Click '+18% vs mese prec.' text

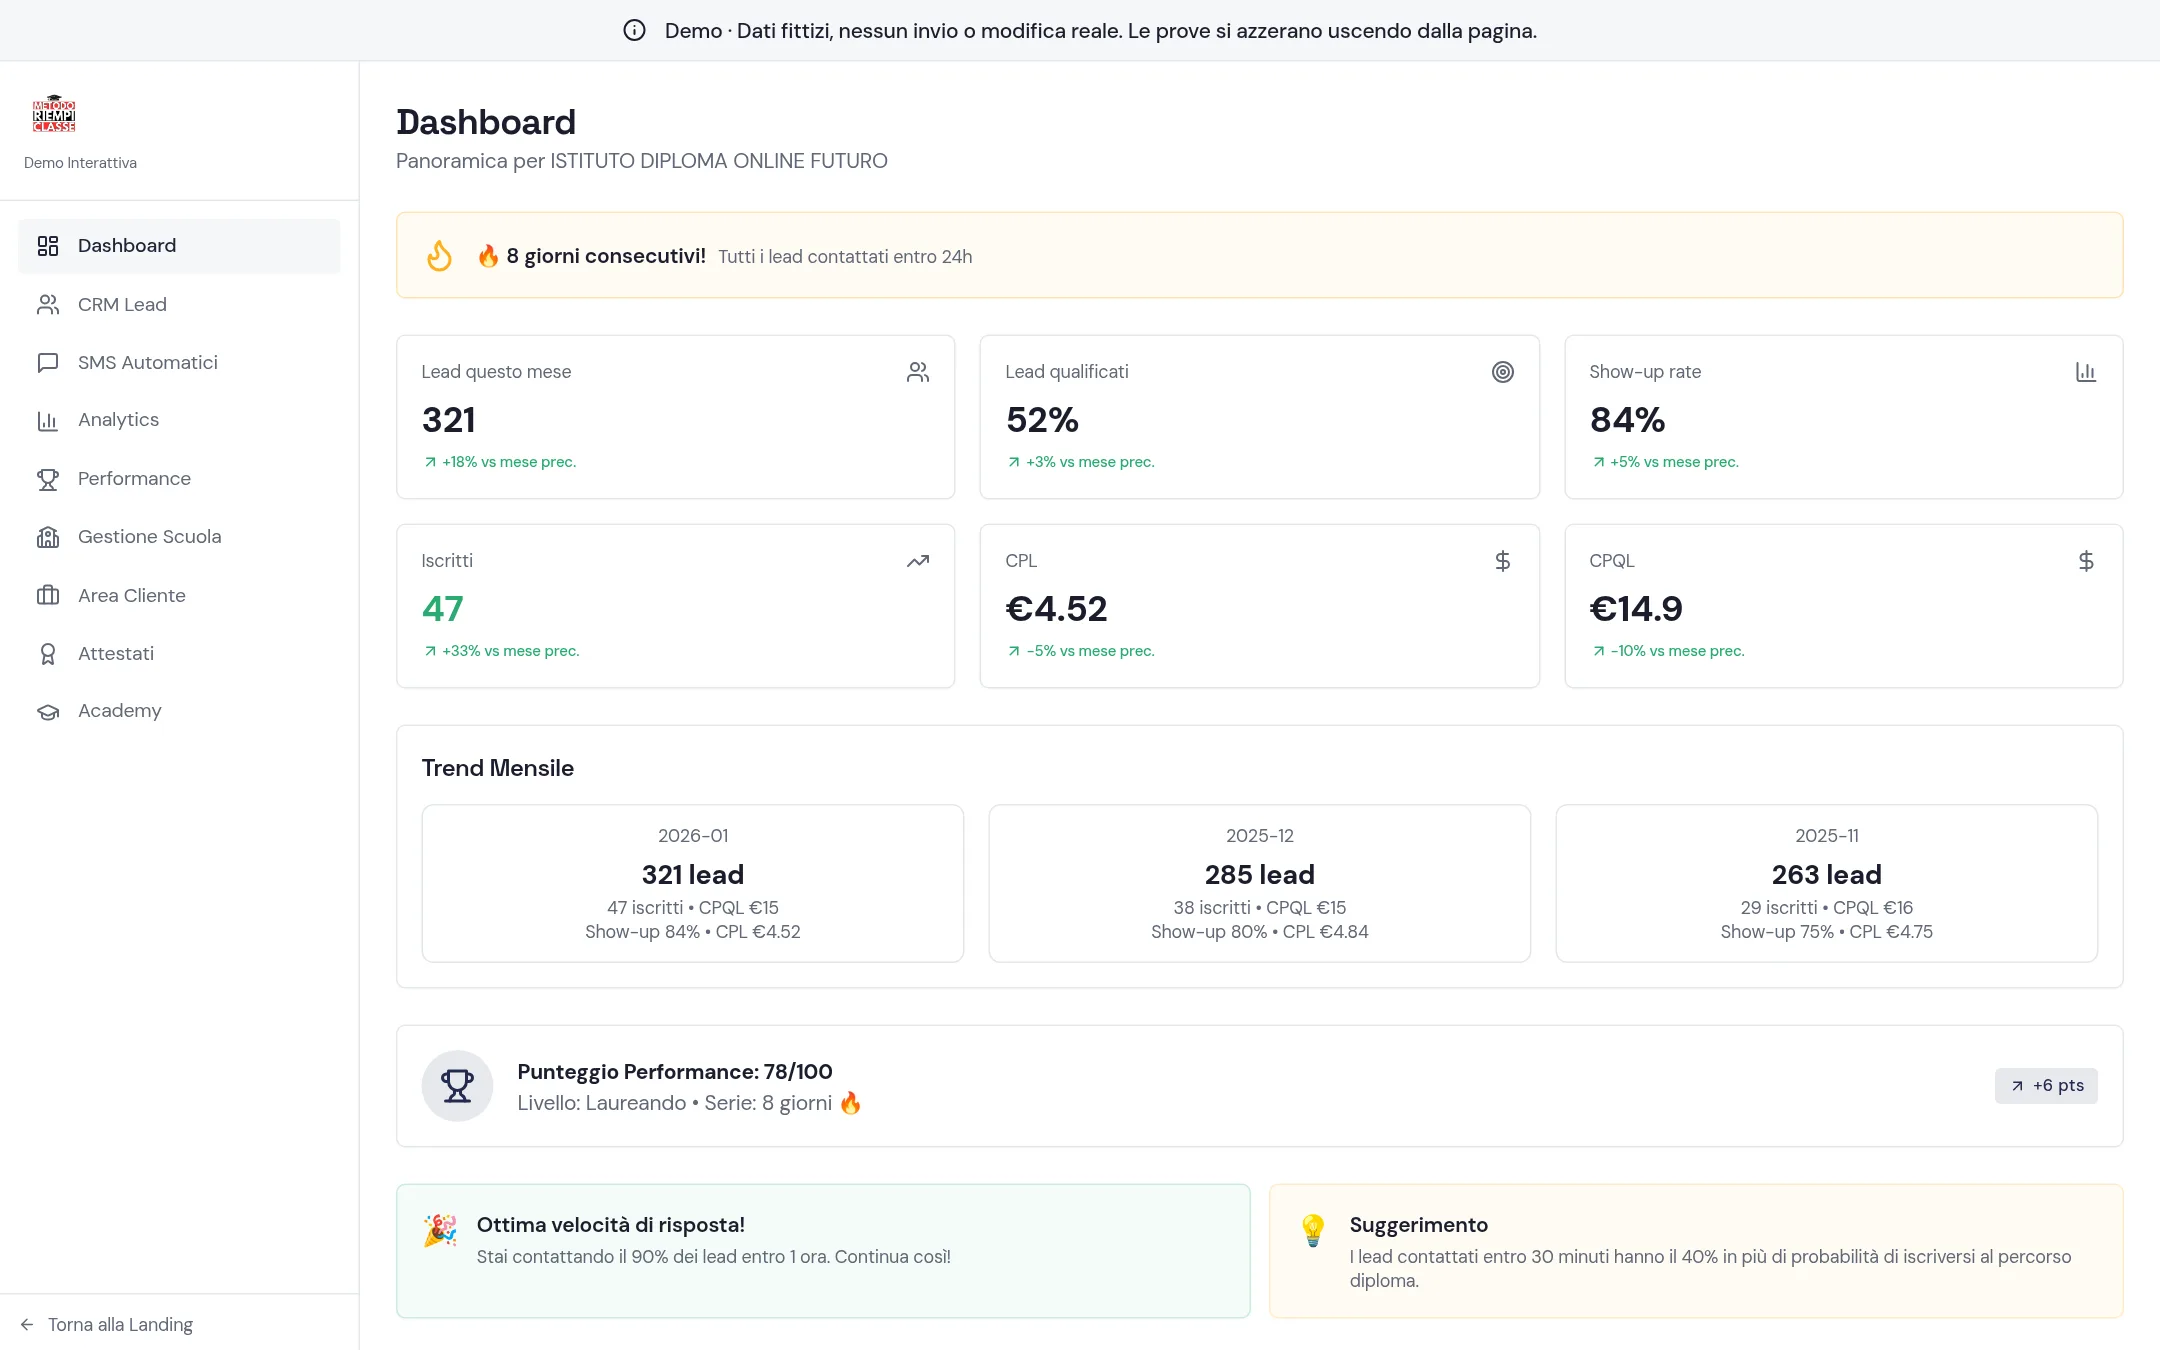(509, 462)
